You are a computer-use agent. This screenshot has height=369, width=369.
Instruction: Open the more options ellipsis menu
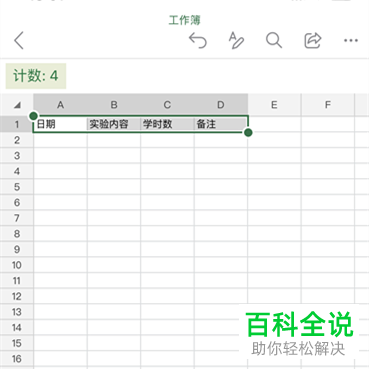[x=351, y=40]
